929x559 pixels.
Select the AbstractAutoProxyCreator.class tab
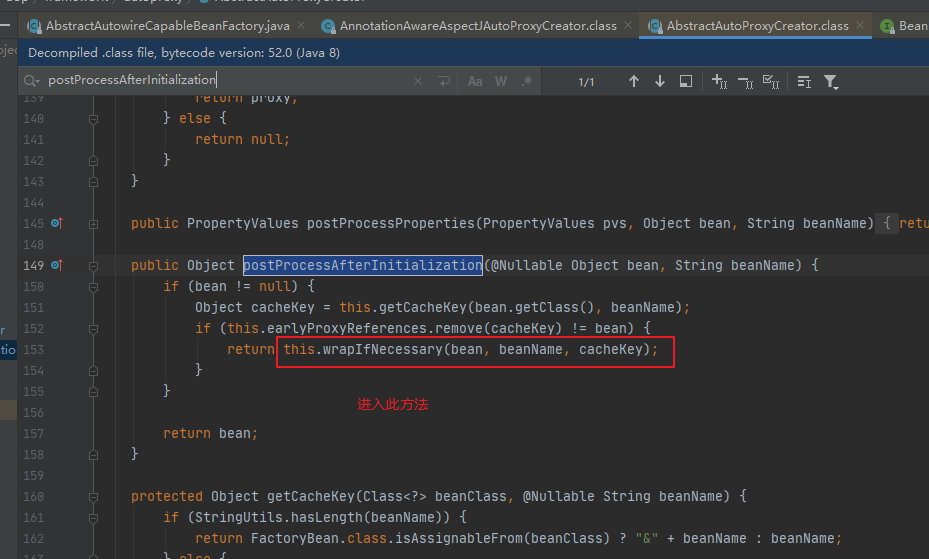[x=757, y=25]
